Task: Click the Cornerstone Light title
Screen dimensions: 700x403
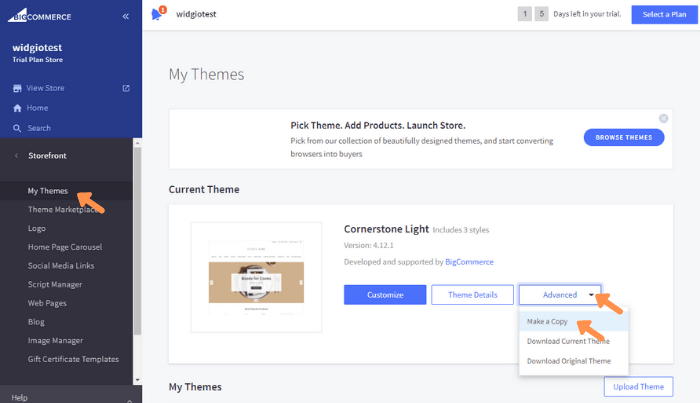Action: (386, 229)
